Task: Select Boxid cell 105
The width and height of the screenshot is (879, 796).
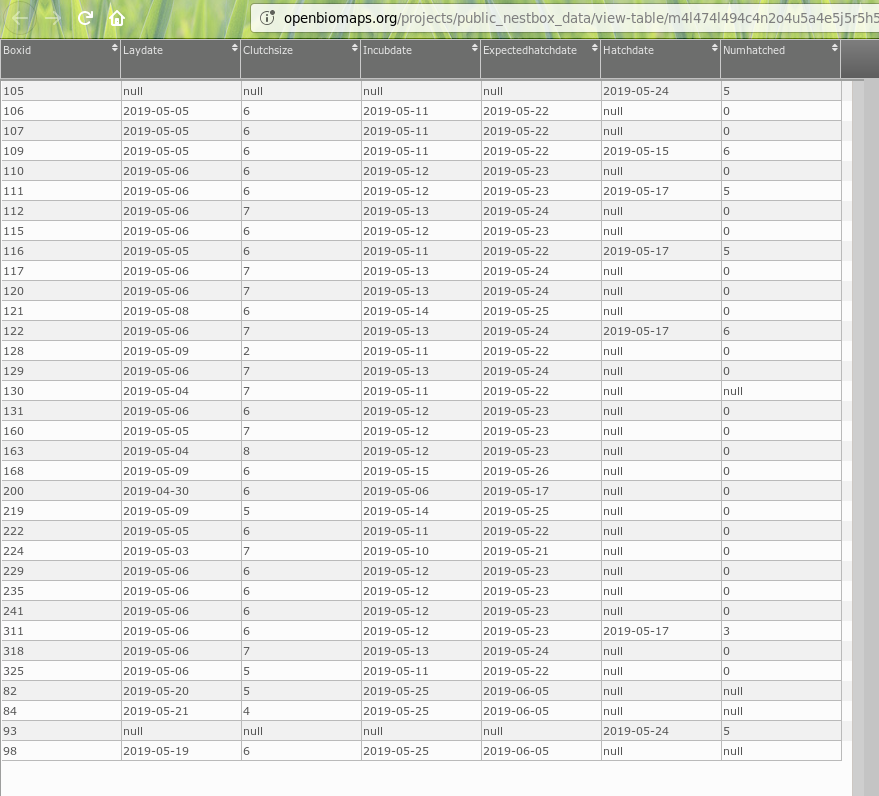Action: [x=61, y=91]
